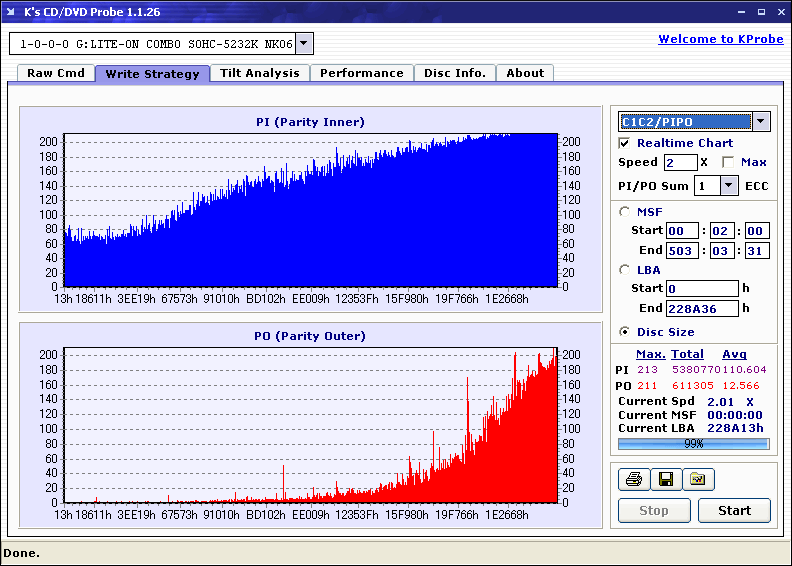This screenshot has height=566, width=792.
Task: Click the PI max value 213
Action: point(647,370)
